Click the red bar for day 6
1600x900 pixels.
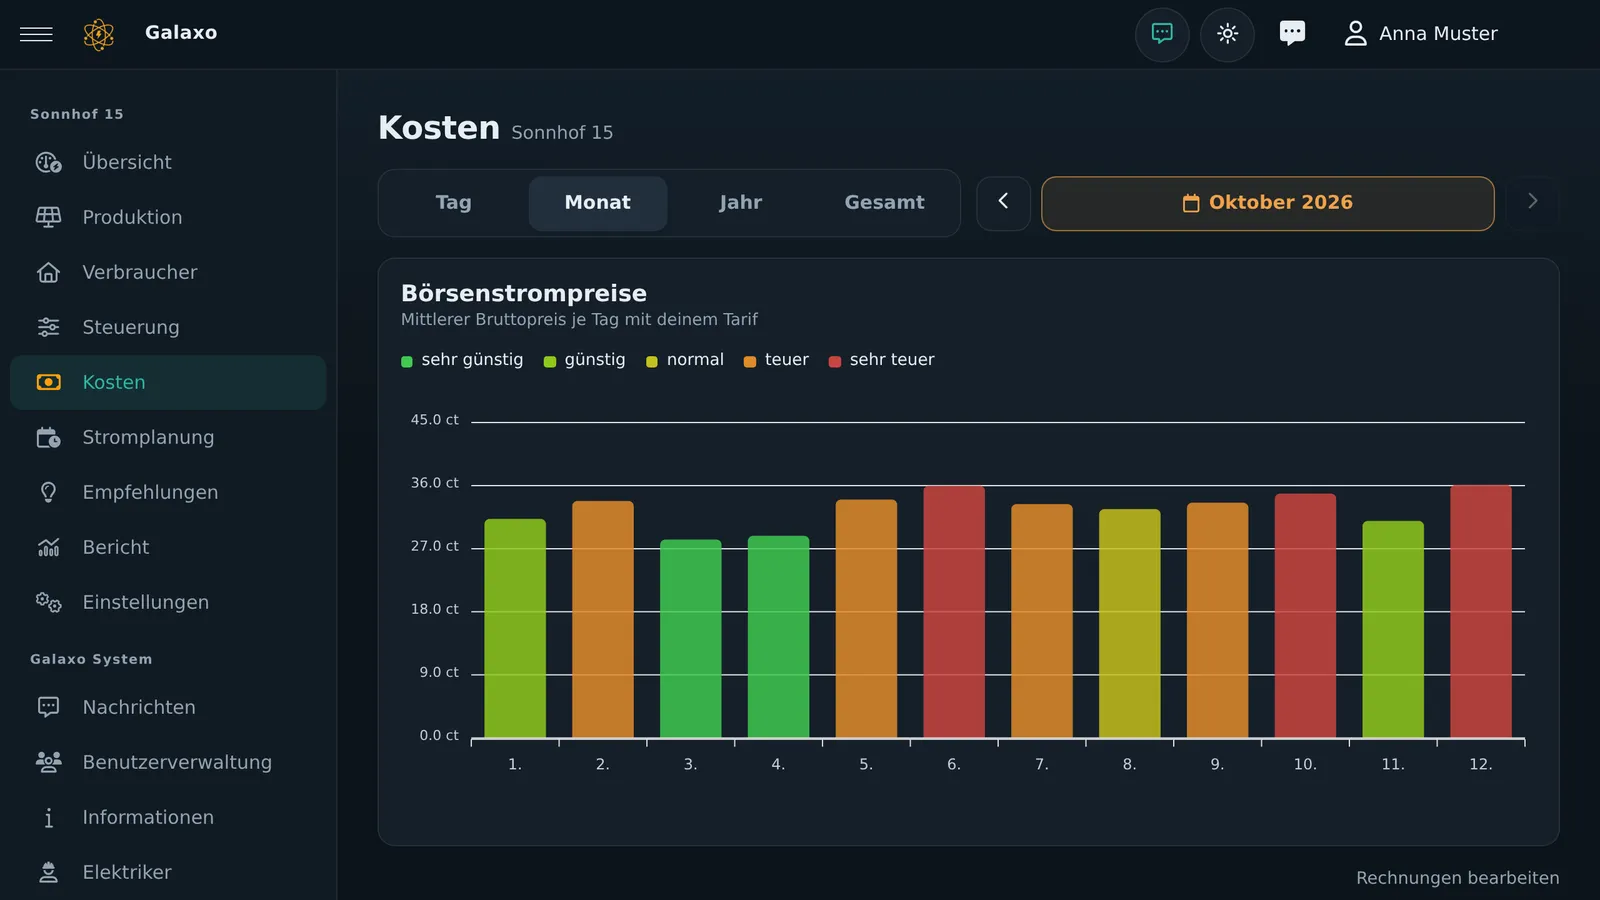[954, 612]
